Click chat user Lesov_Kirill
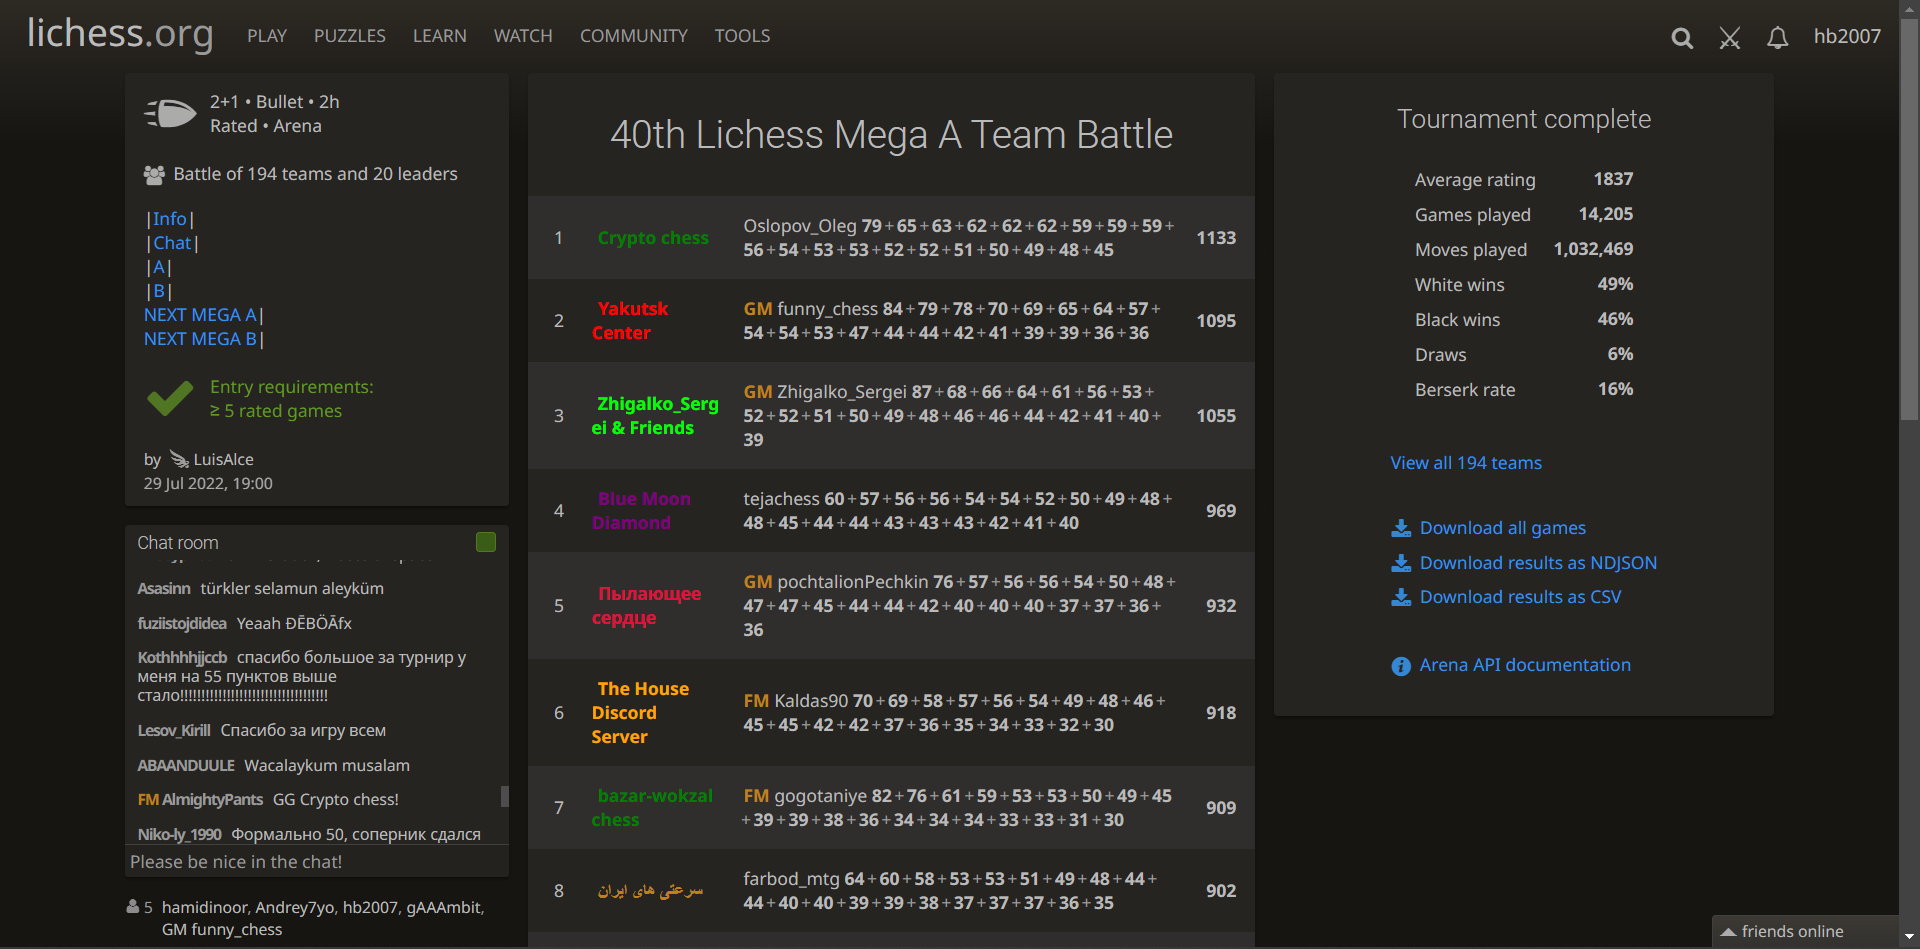 (x=174, y=731)
